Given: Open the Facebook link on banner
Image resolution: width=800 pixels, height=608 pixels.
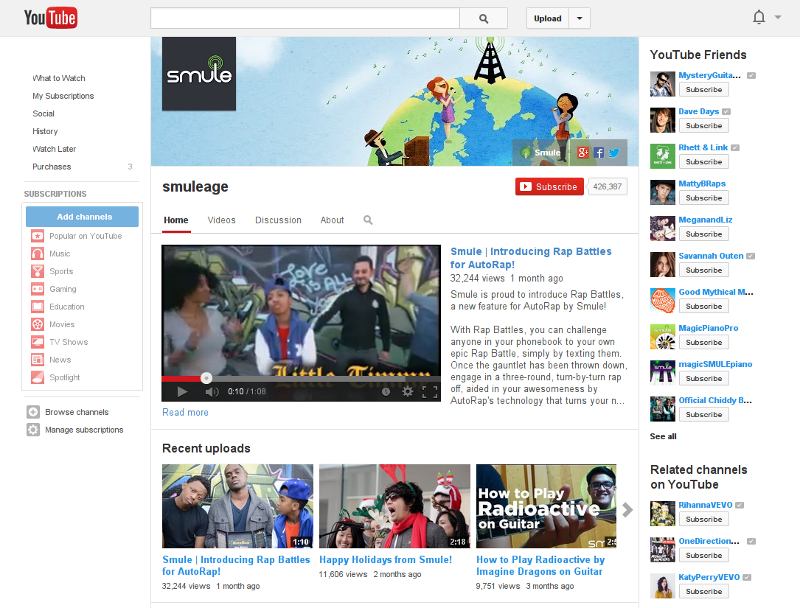Looking at the screenshot, I should click(599, 153).
